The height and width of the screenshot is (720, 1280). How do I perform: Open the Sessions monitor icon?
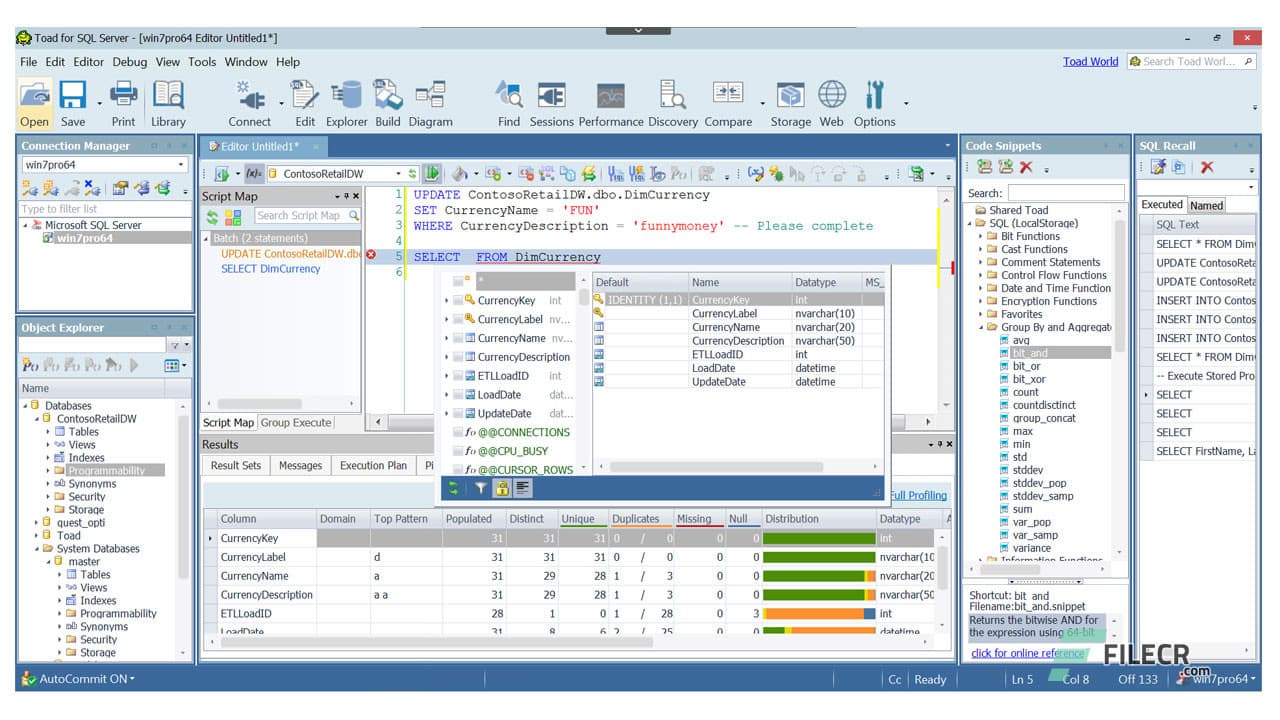(551, 100)
